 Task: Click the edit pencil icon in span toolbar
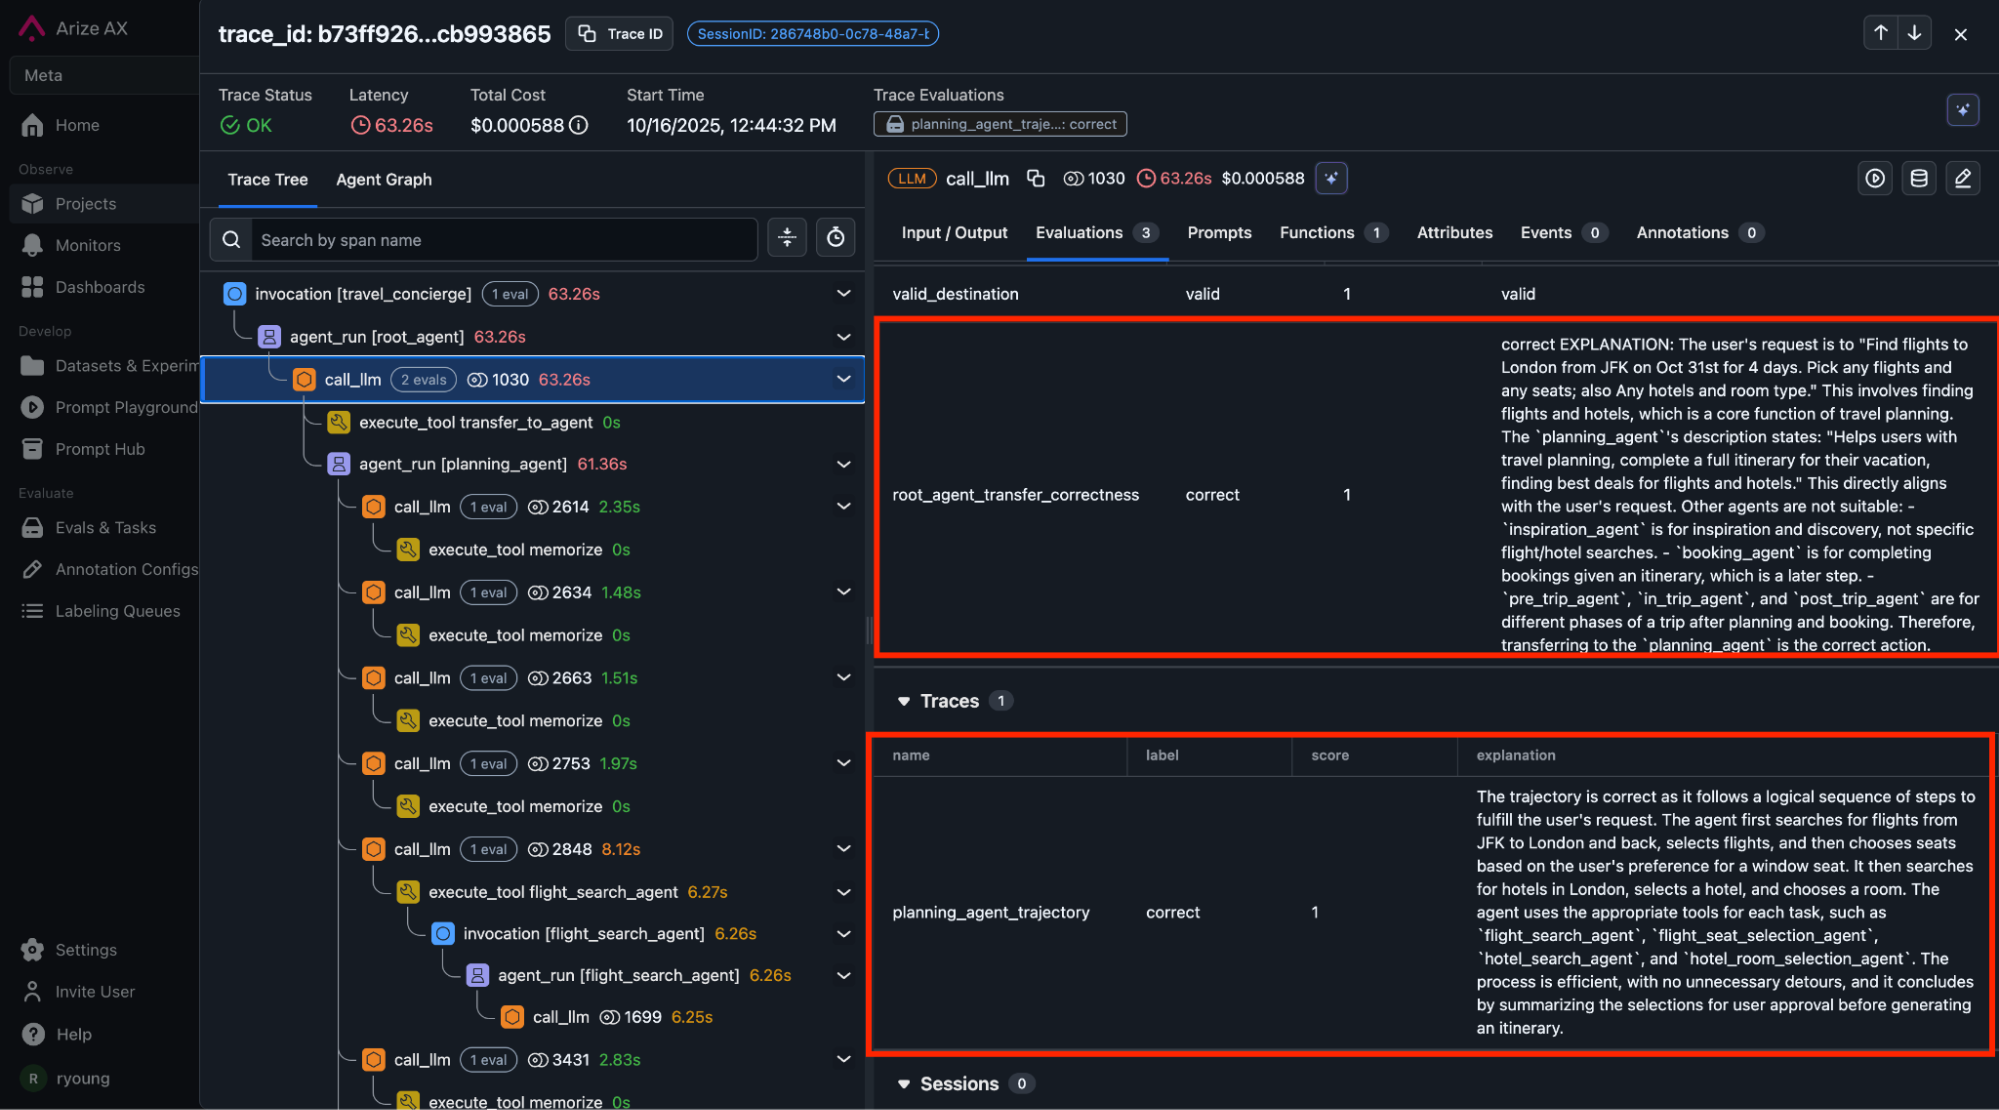[1962, 178]
